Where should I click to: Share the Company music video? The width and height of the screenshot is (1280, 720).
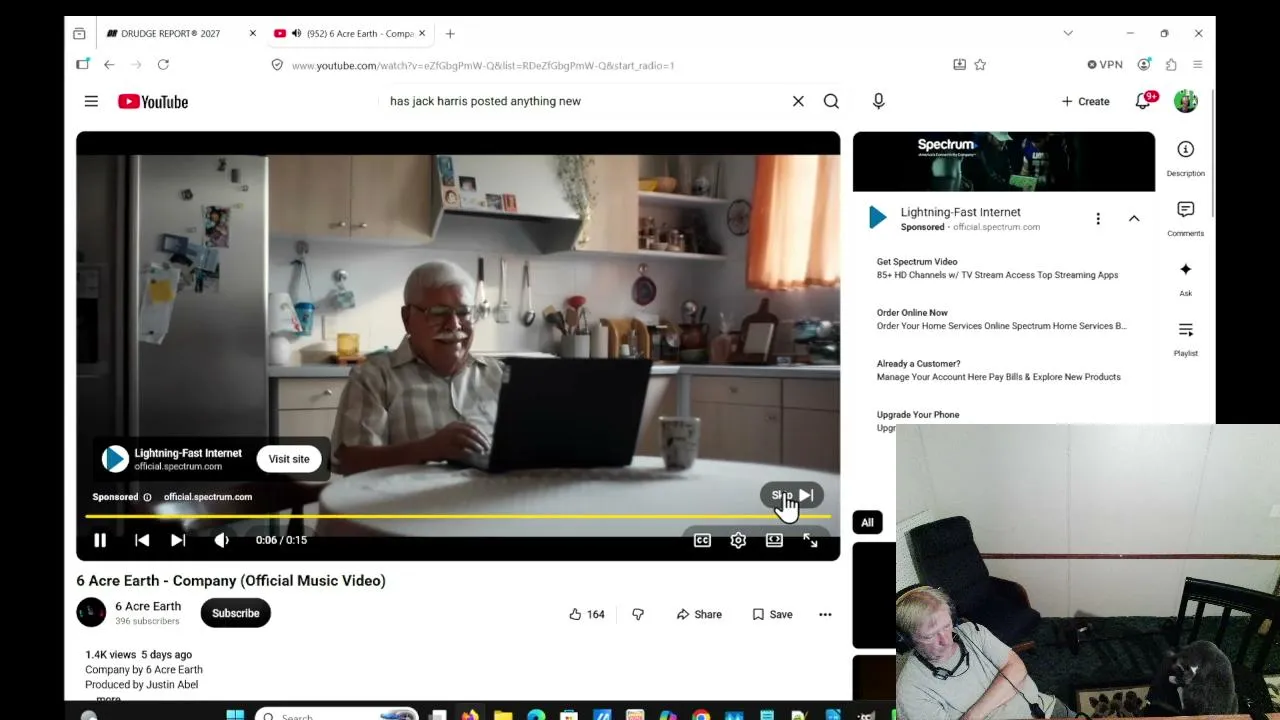699,614
